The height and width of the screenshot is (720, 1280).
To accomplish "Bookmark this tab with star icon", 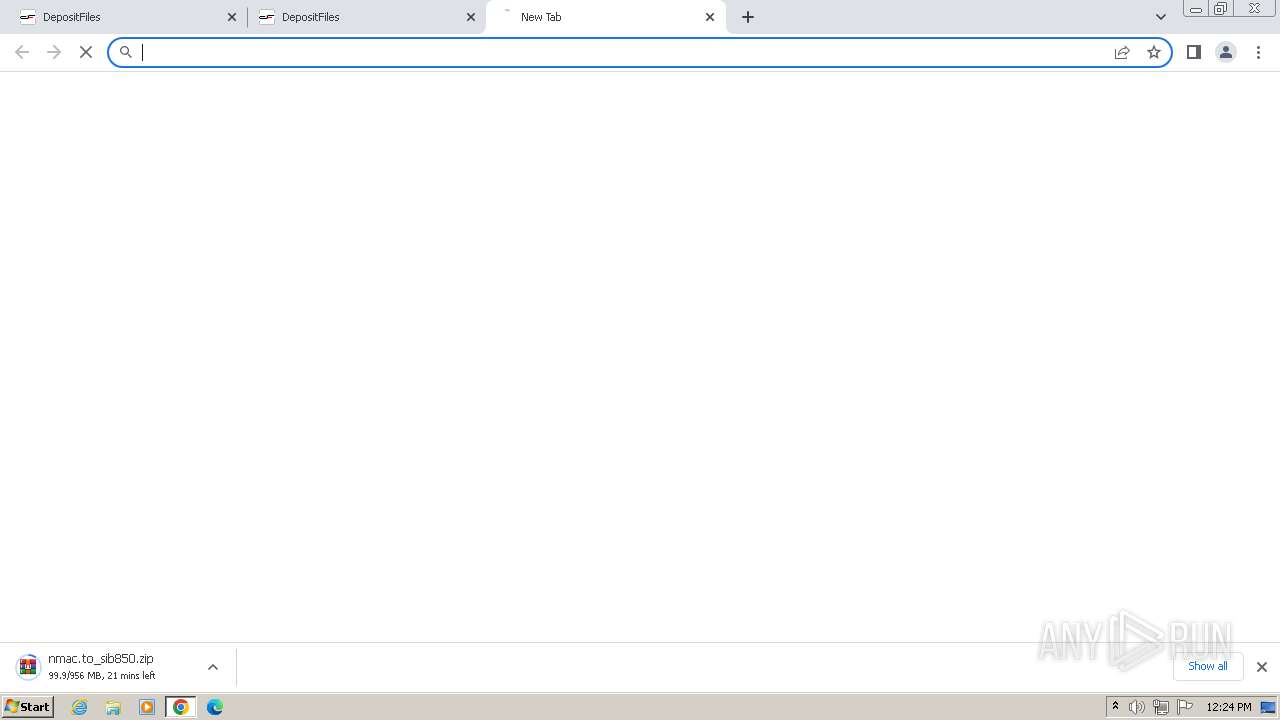I will (1154, 52).
